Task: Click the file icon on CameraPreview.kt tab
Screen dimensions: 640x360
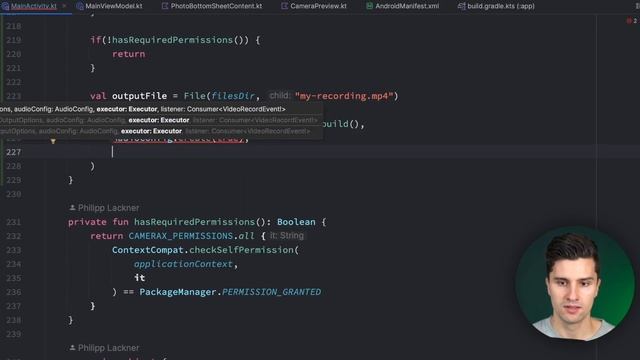Action: (284, 6)
